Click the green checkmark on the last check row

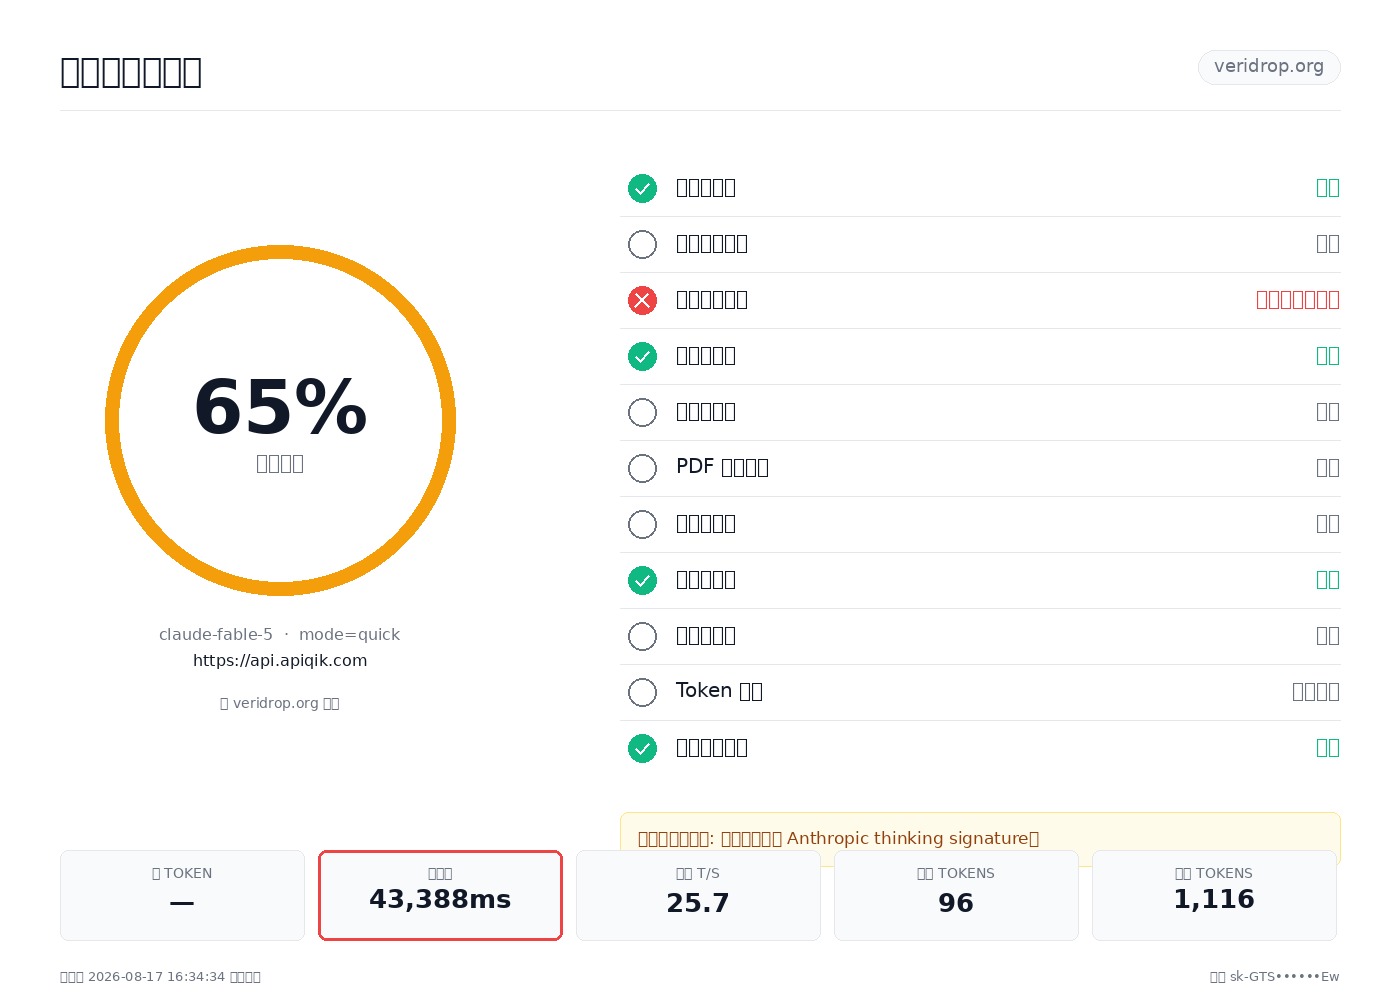tap(642, 748)
